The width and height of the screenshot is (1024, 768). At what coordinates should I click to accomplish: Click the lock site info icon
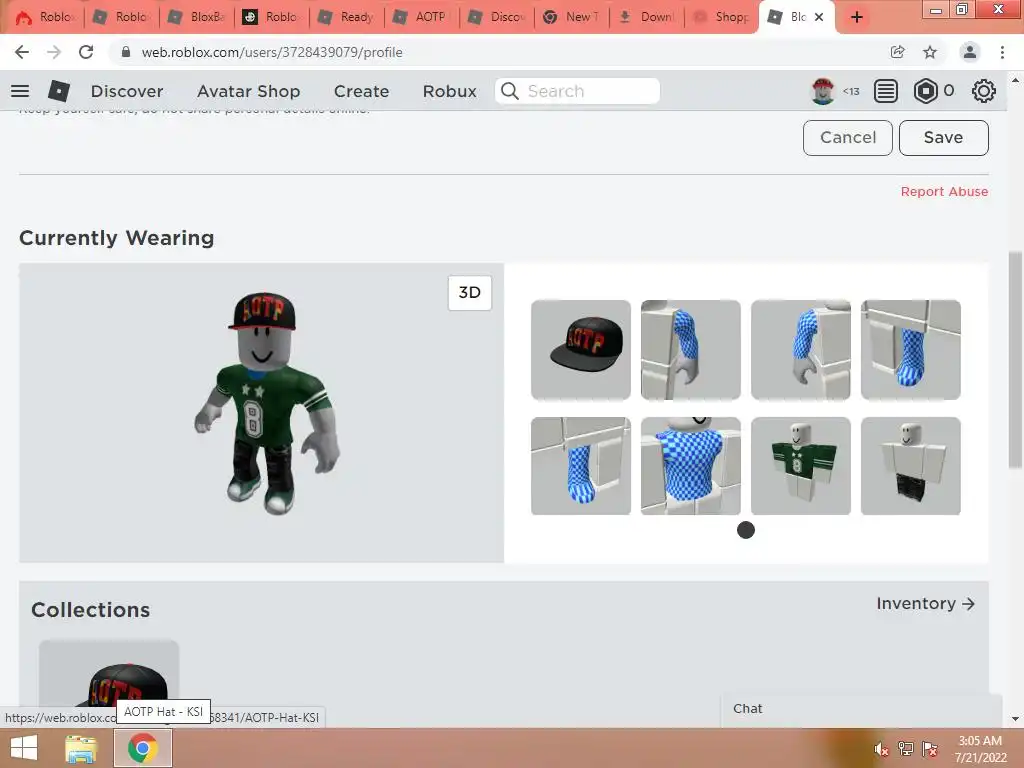point(126,52)
